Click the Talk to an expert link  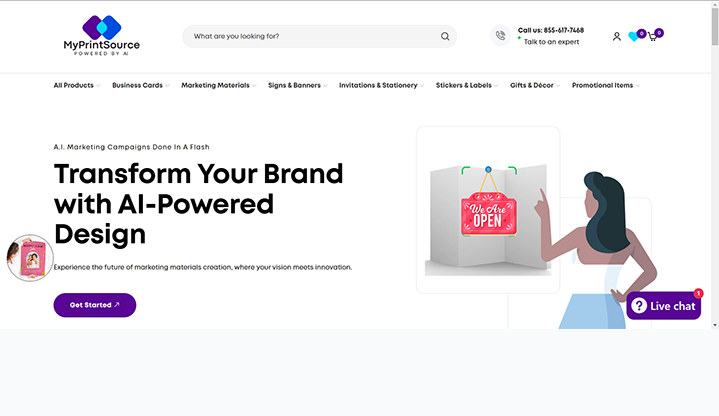[x=551, y=42]
